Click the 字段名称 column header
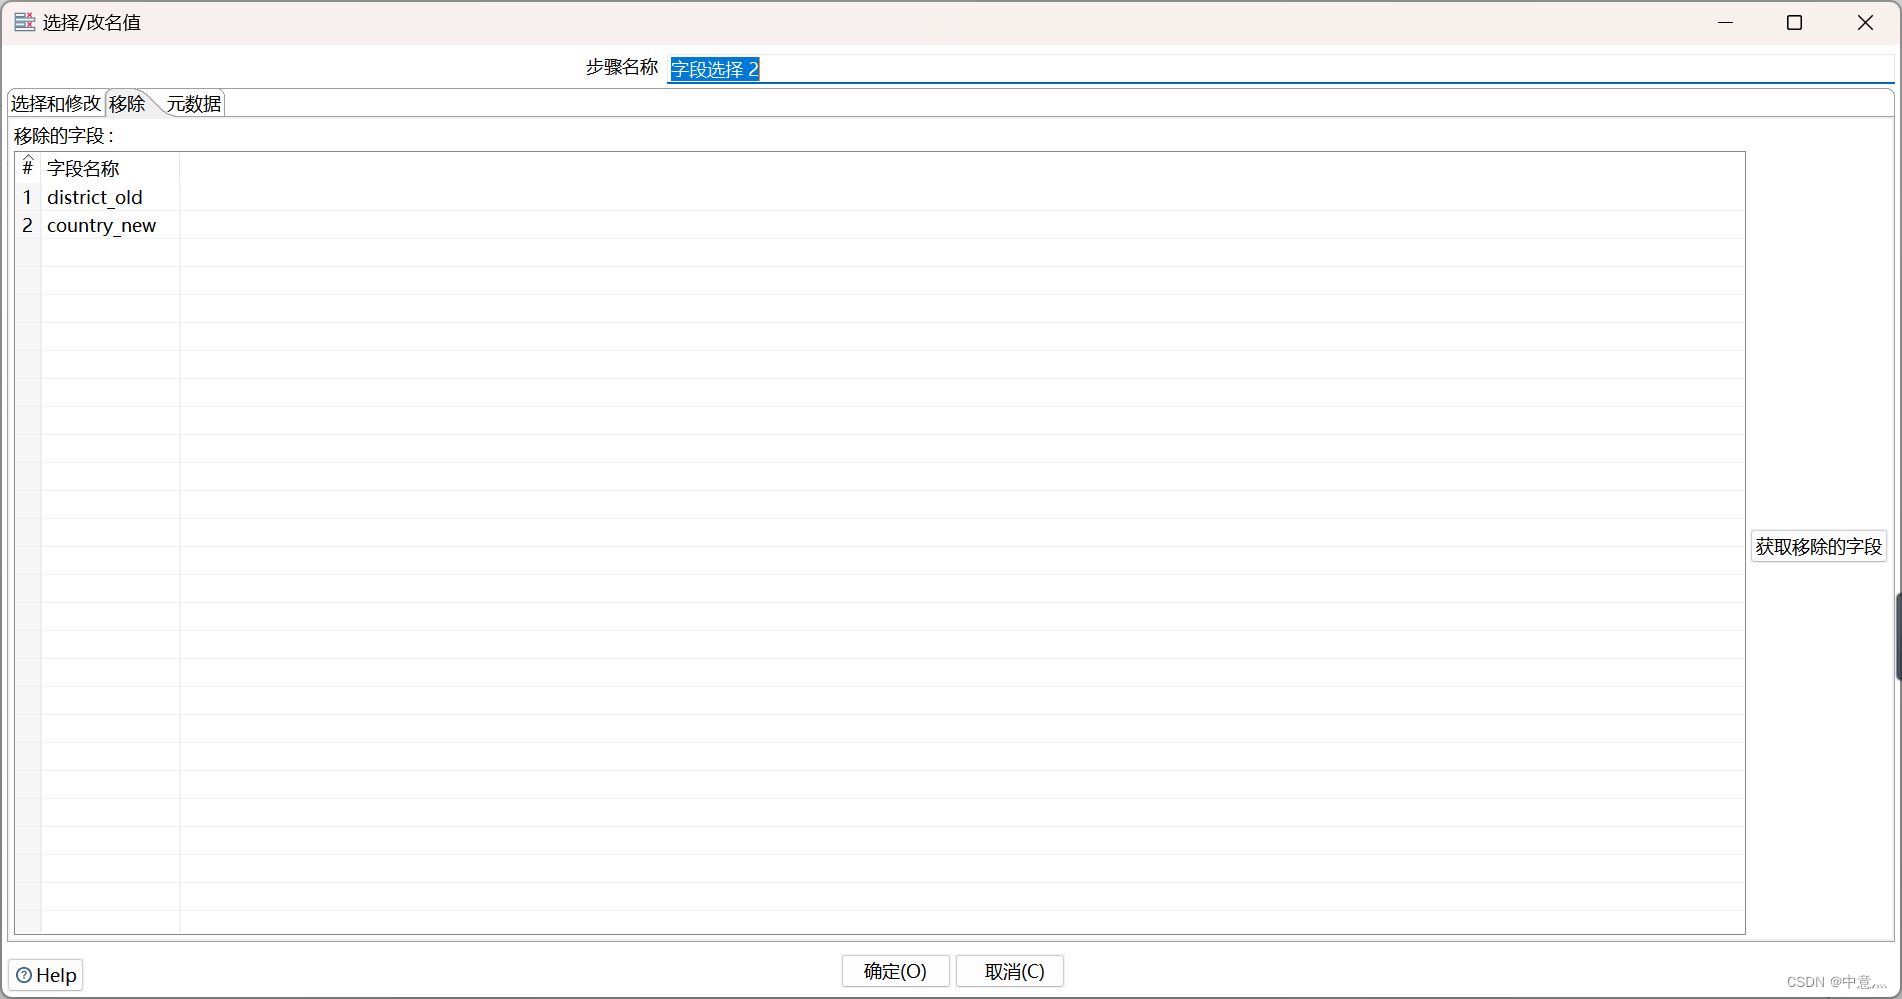Image resolution: width=1902 pixels, height=999 pixels. pyautogui.click(x=110, y=168)
